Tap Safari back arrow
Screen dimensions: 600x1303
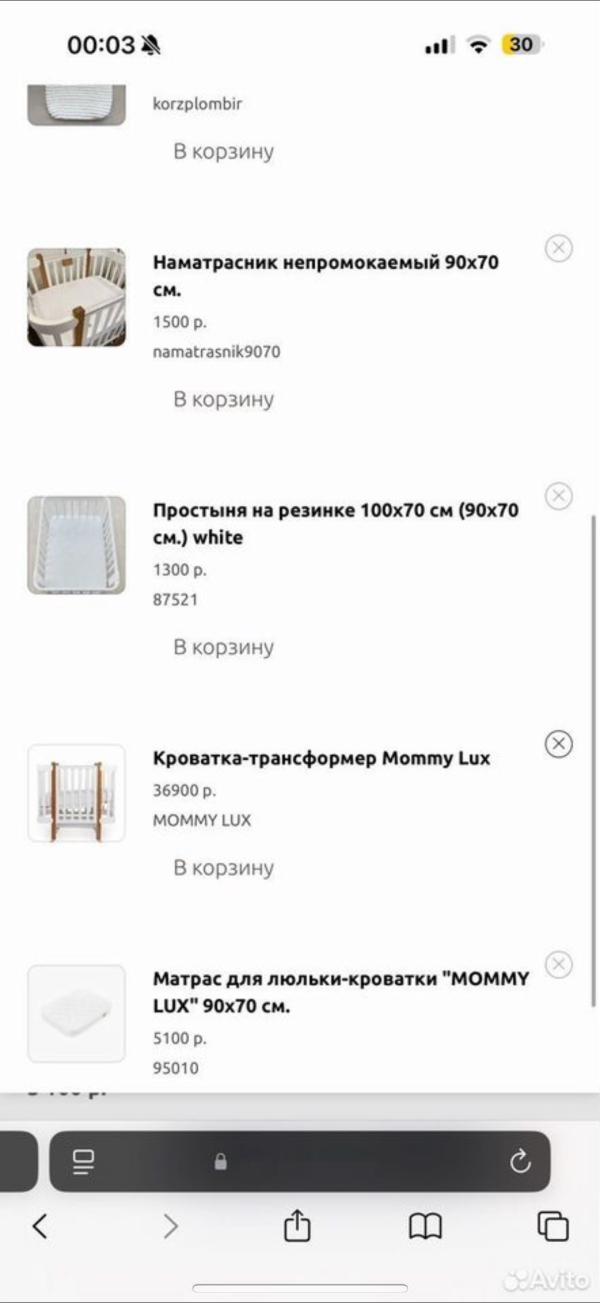pos(40,1226)
